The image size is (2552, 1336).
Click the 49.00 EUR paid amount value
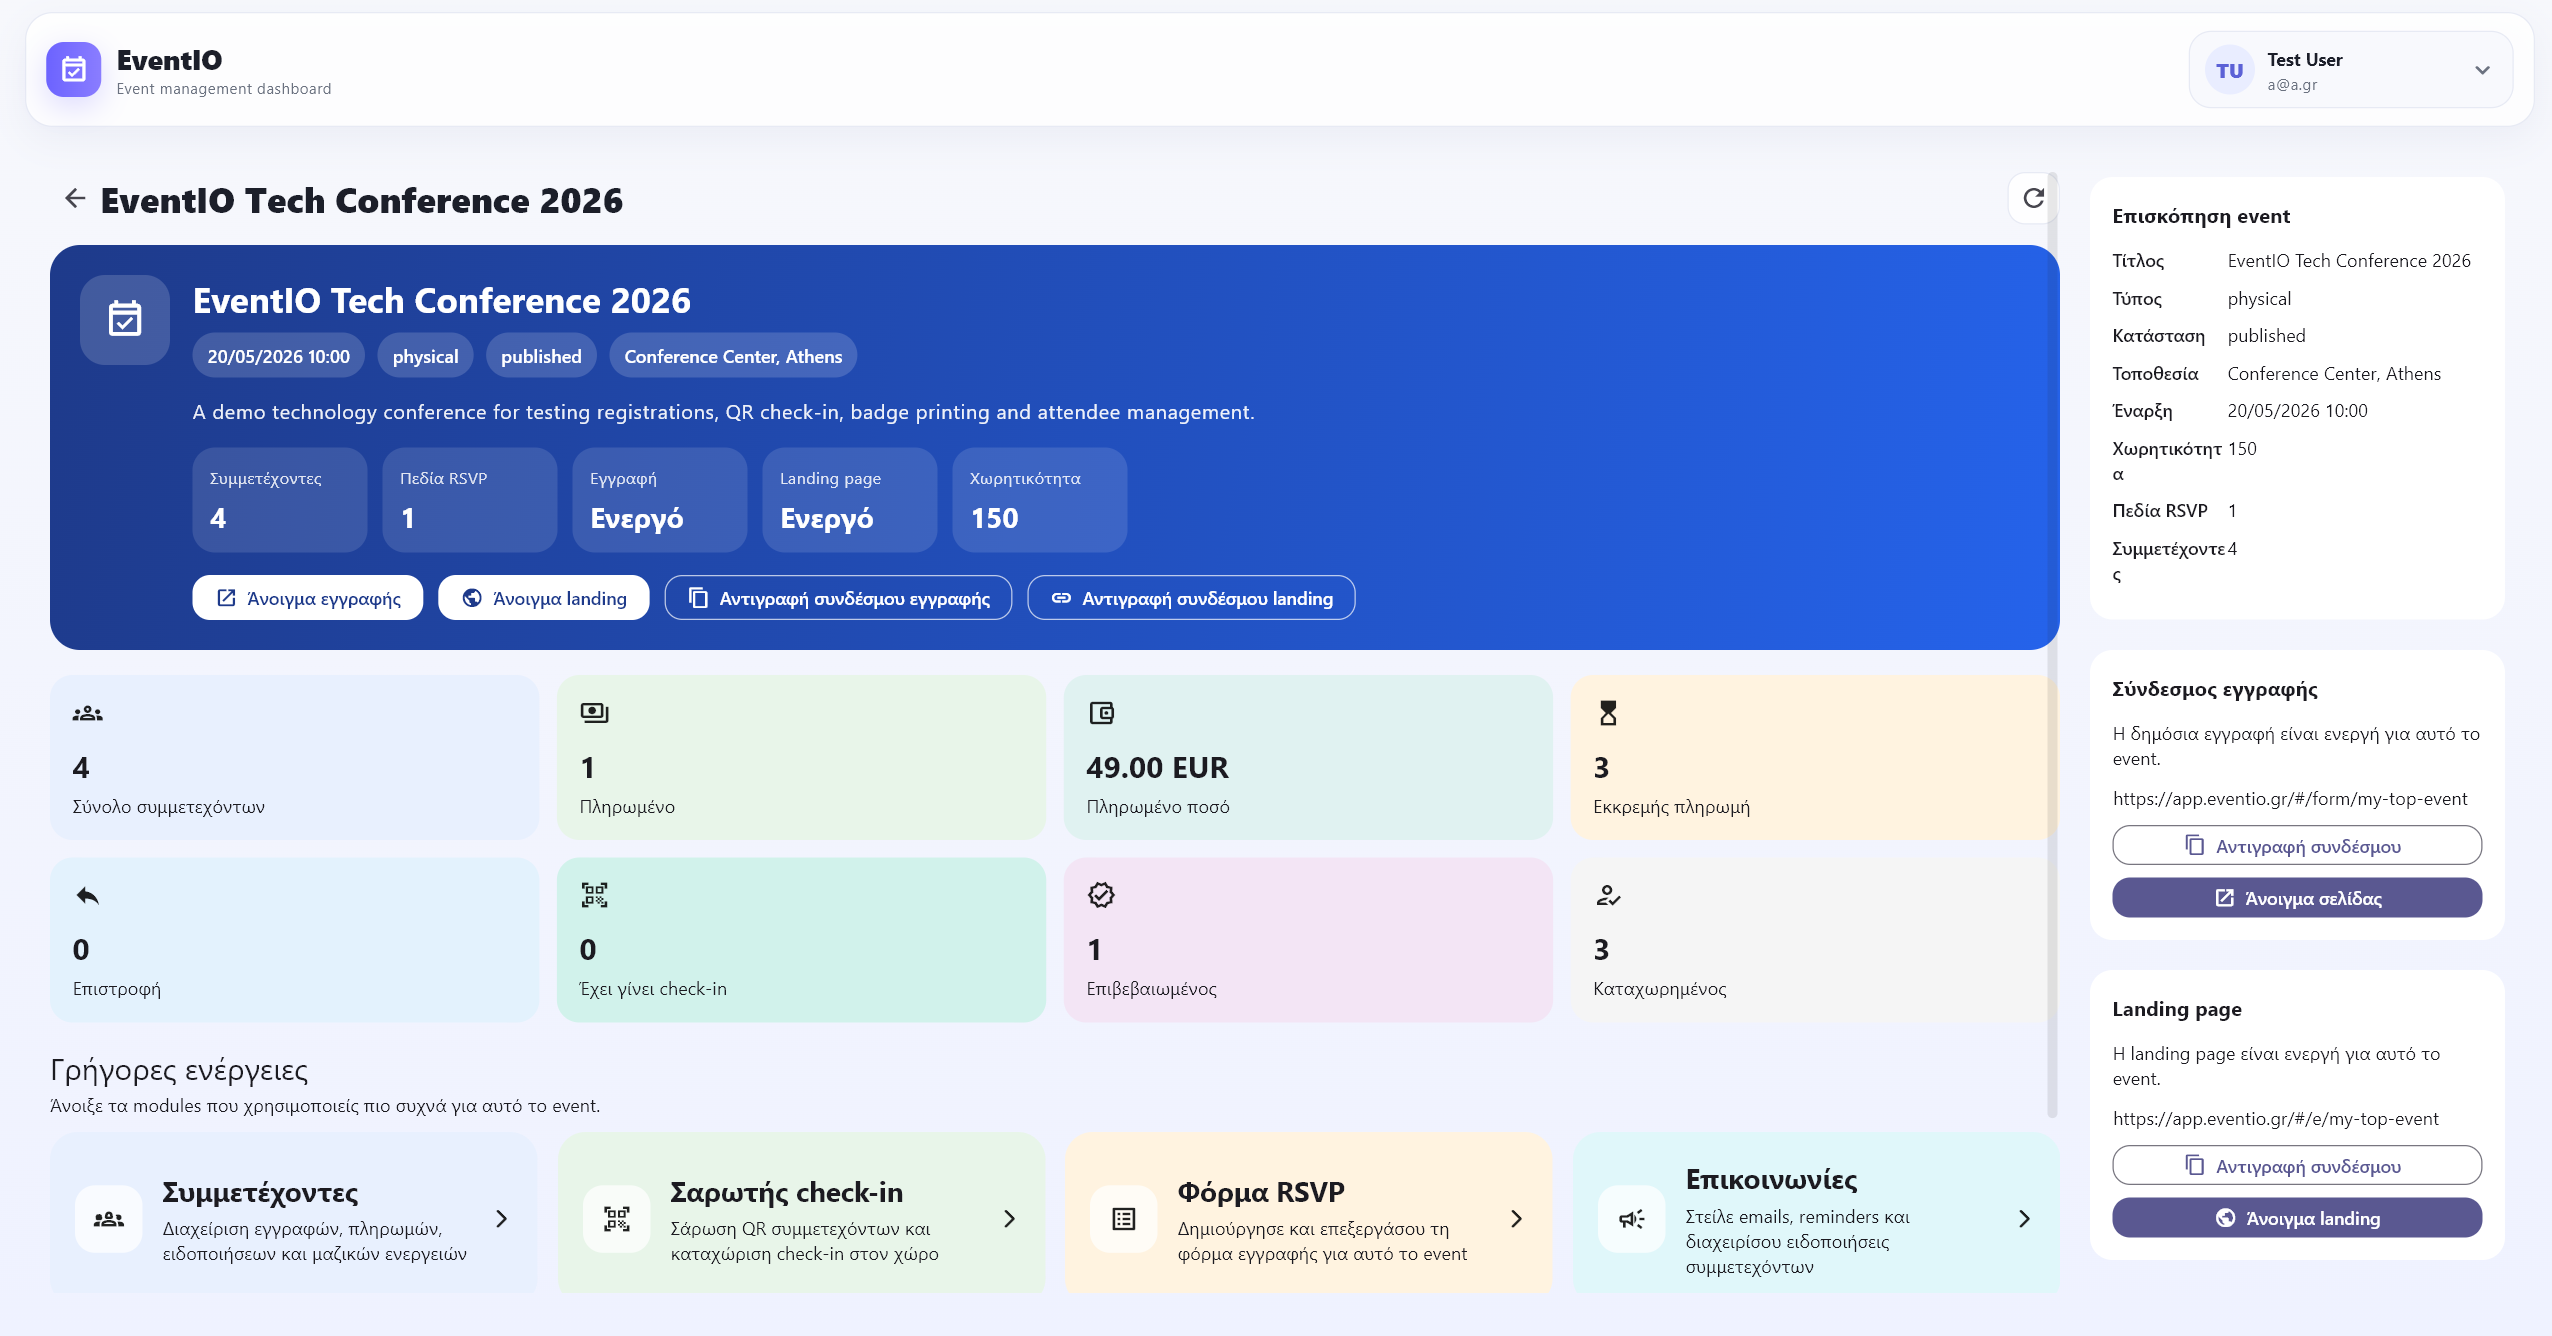[x=1157, y=768]
